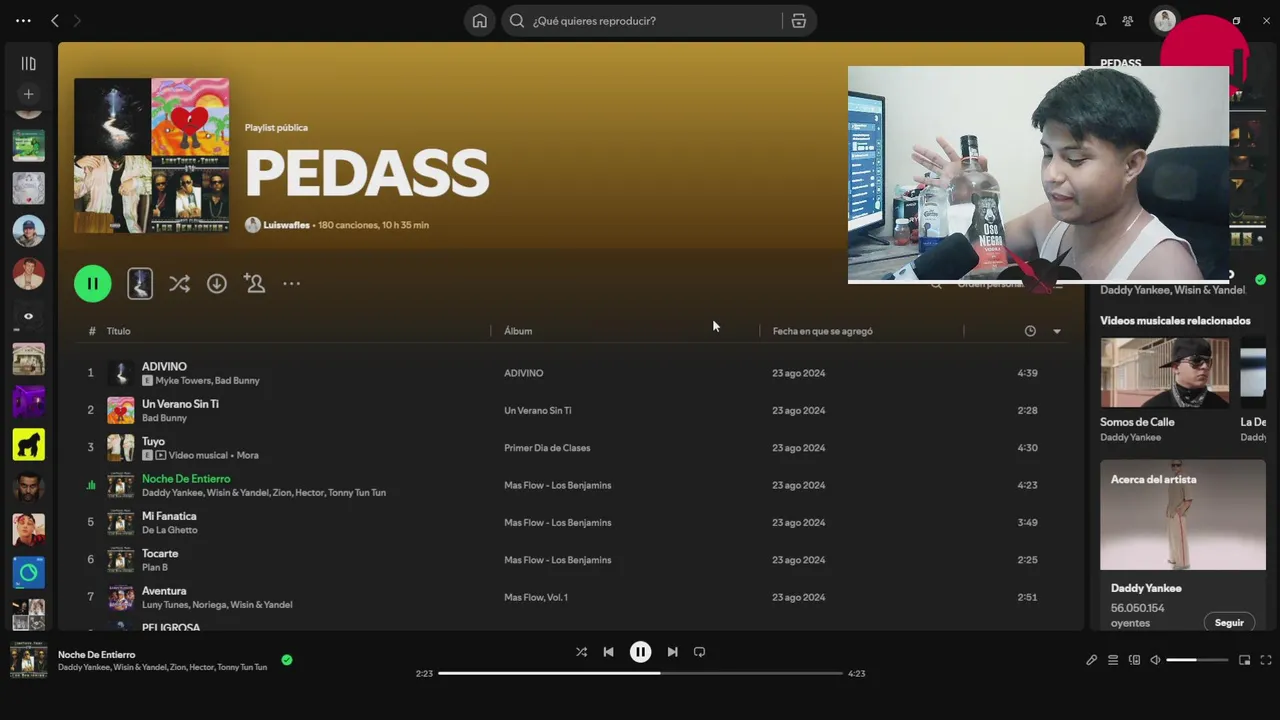Open more options for PEDASS playlist
Viewport: 1280px width, 720px height.
click(x=291, y=284)
